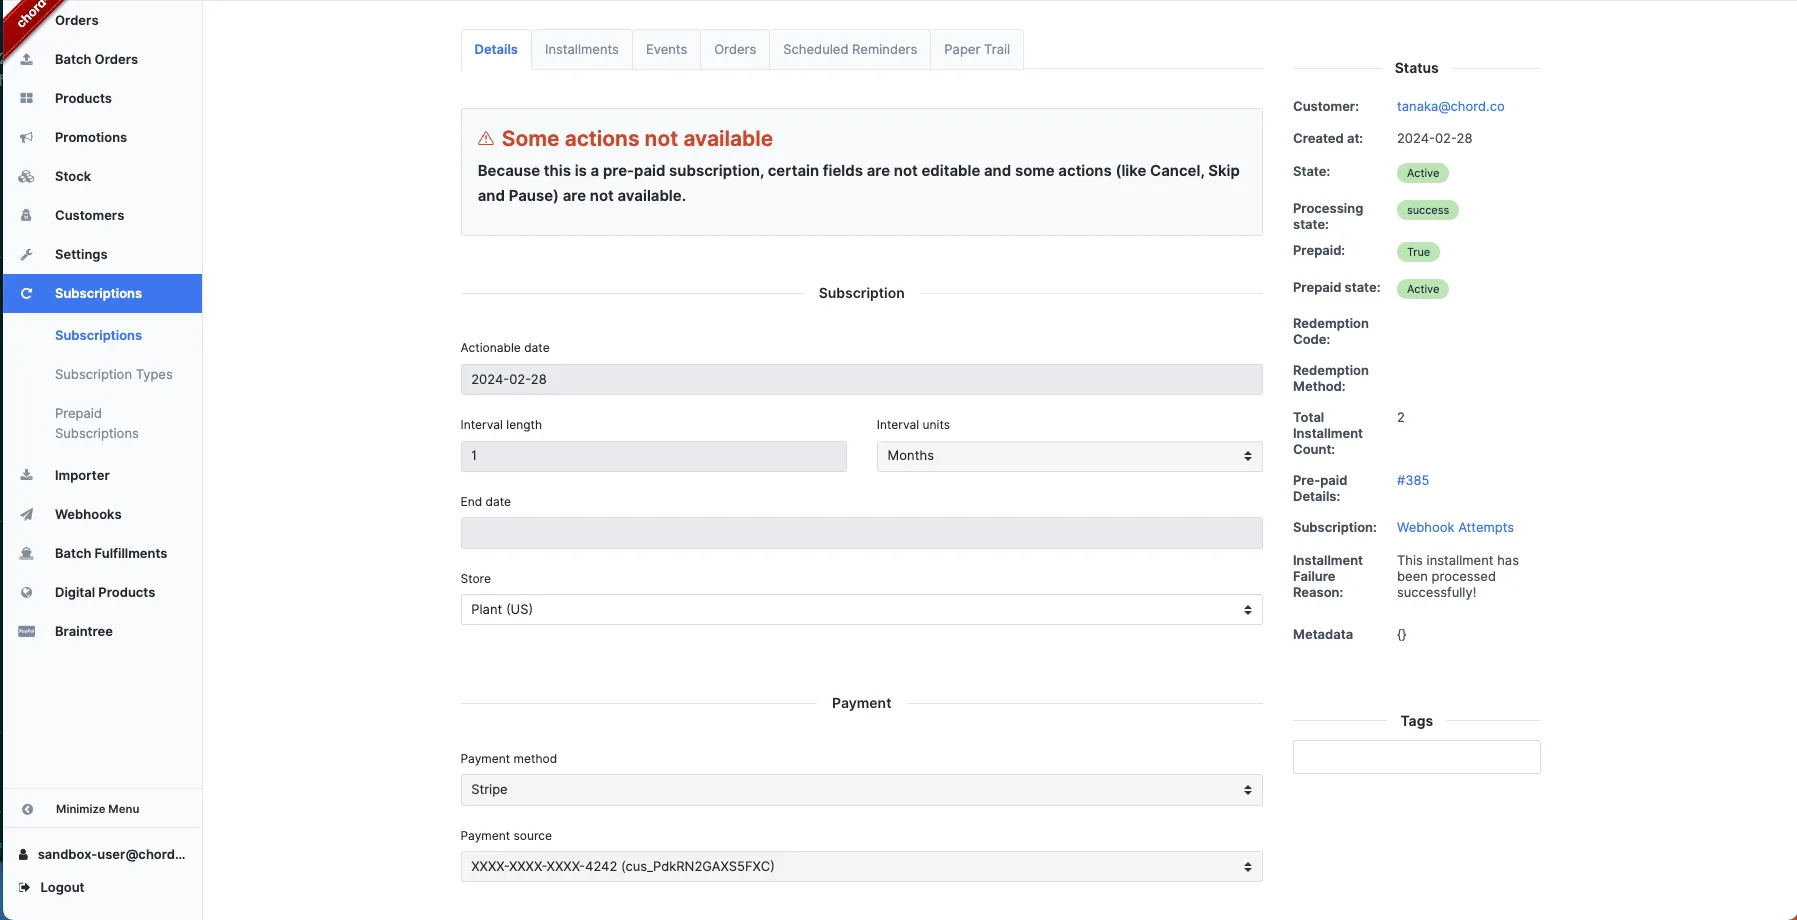
Task: Open the Interval units Months dropdown
Action: click(x=1069, y=456)
